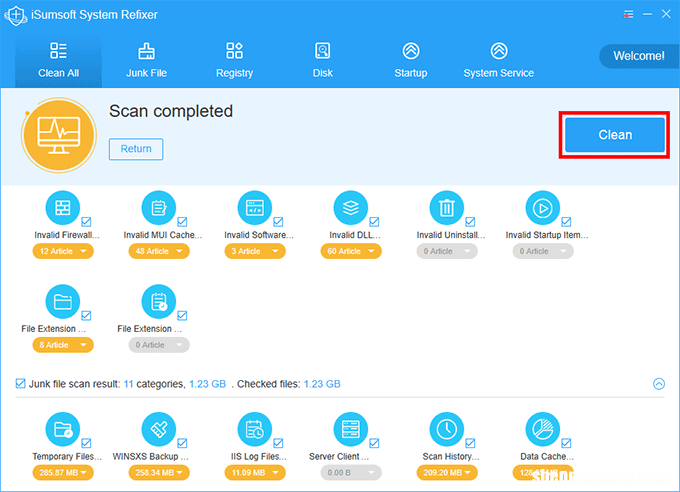Uncheck the Scan History checkbox
680x492 pixels.
point(470,443)
